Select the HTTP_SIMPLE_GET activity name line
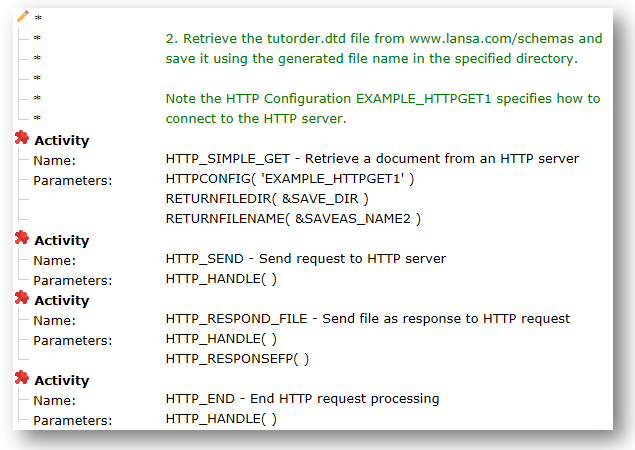 click(x=372, y=159)
